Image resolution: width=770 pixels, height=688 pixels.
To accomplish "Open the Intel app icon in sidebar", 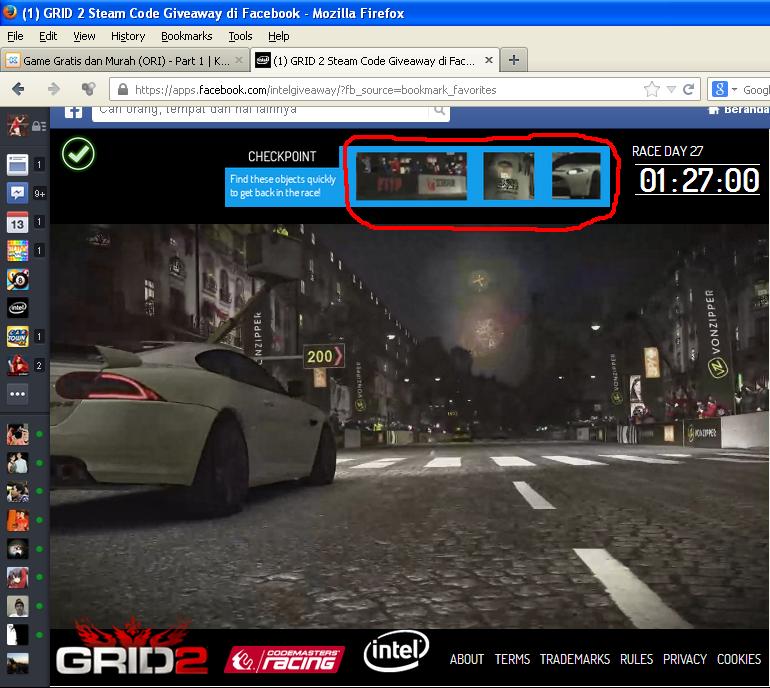I will (x=17, y=308).
